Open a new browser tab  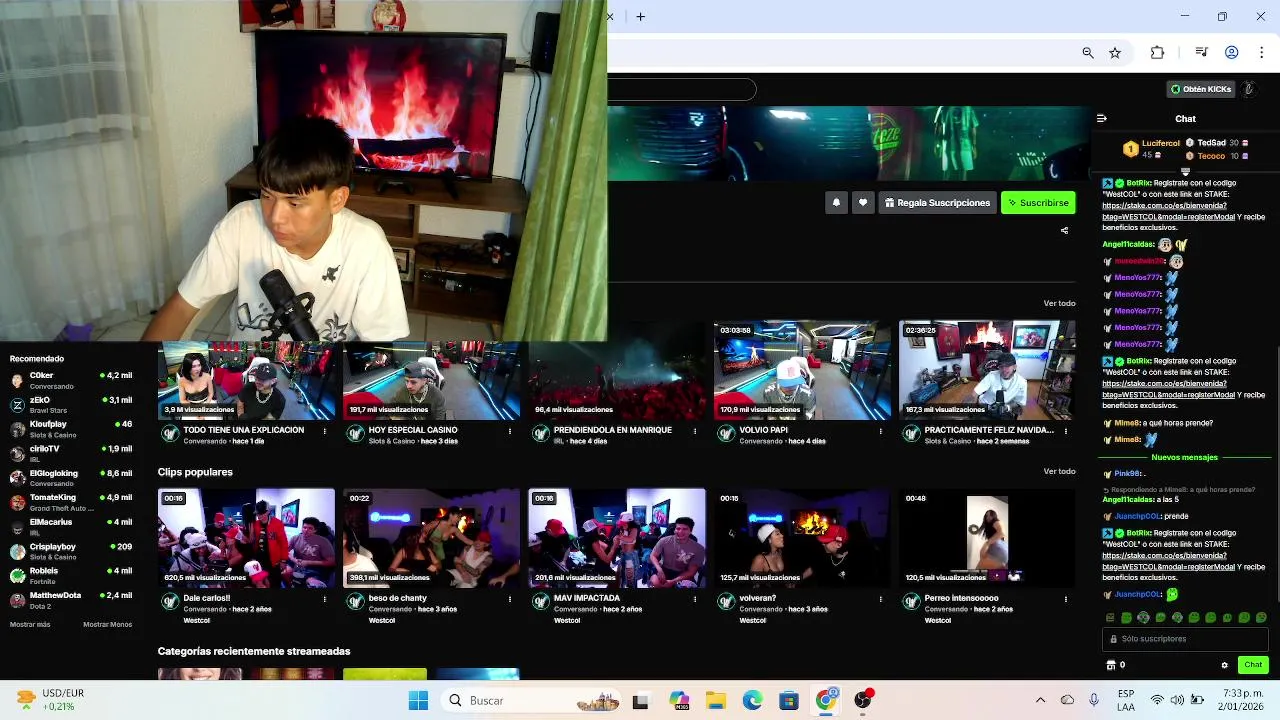pos(641,16)
